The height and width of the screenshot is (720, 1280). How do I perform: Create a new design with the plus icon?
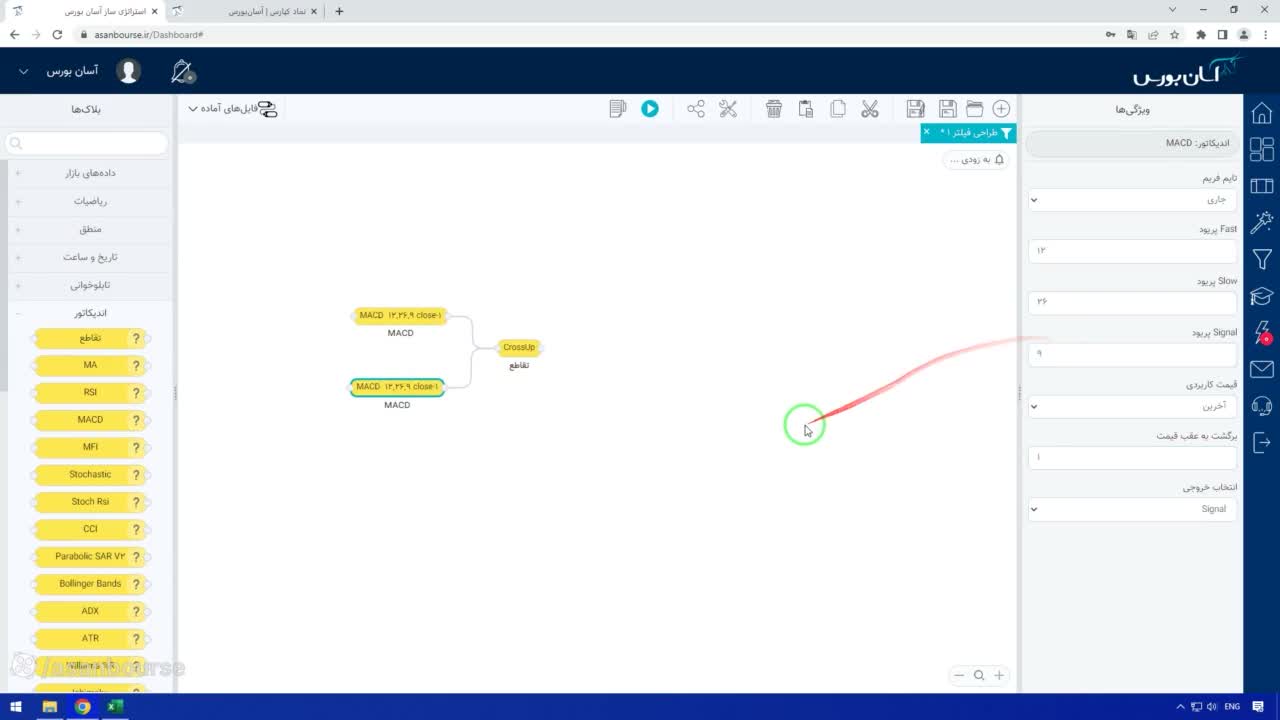(1001, 109)
